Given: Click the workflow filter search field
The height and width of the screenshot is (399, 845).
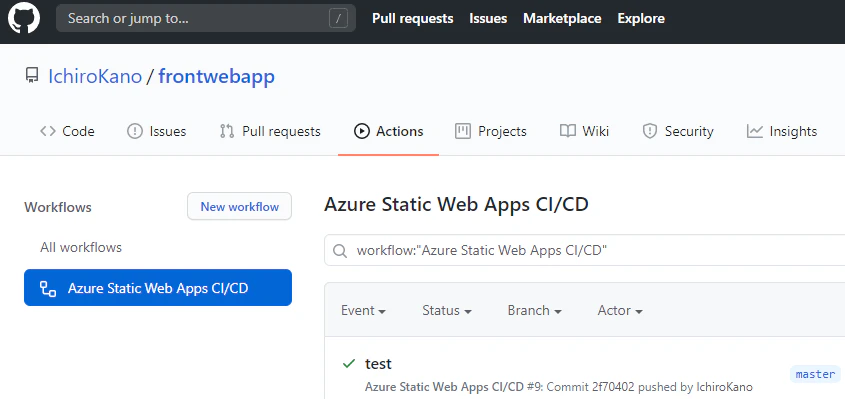Looking at the screenshot, I should tap(585, 251).
